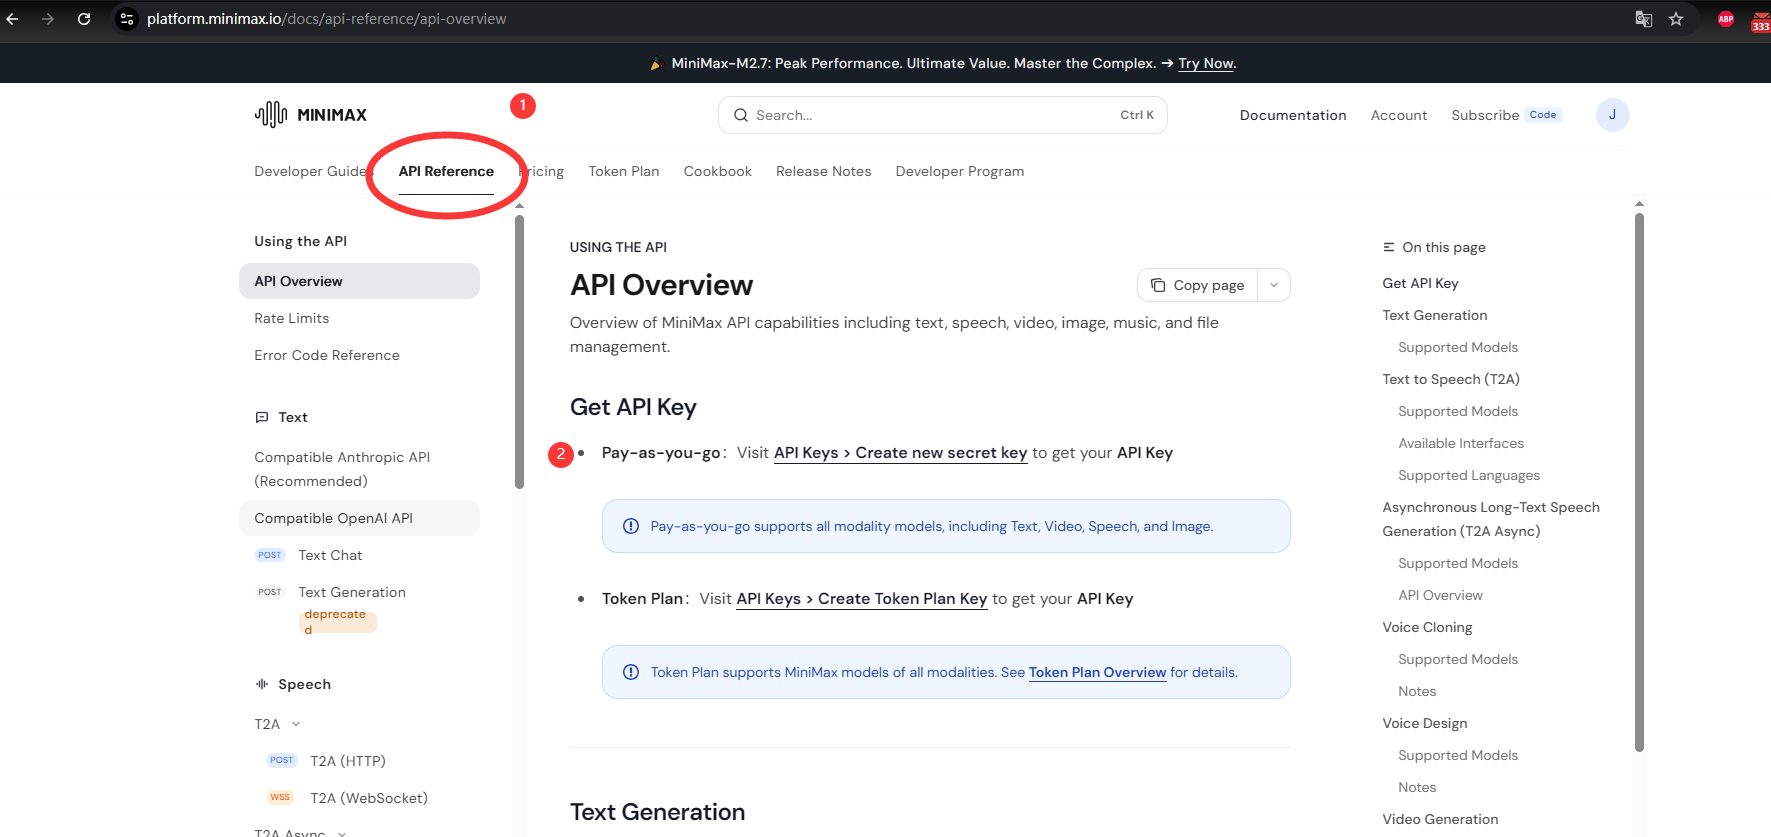
Task: Open site information icon beside the URL
Action: coord(127,19)
